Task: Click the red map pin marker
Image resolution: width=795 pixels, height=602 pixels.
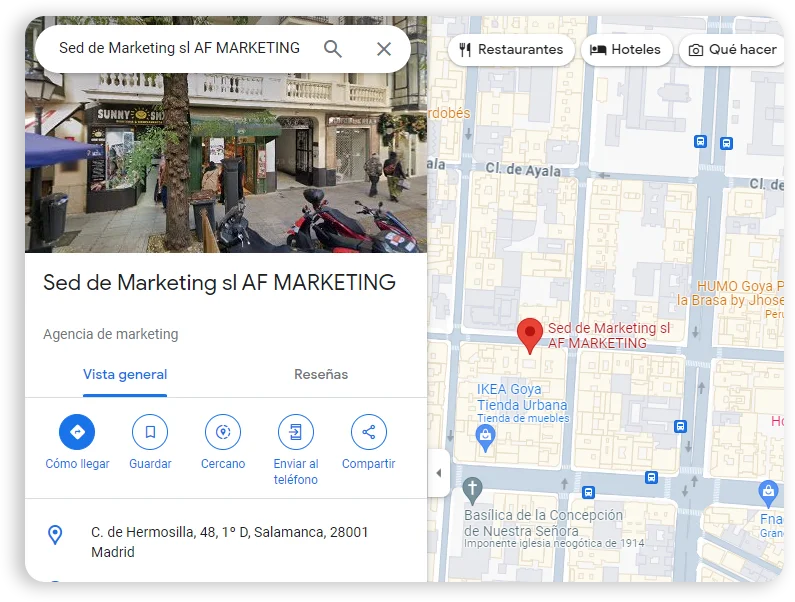Action: [x=530, y=336]
